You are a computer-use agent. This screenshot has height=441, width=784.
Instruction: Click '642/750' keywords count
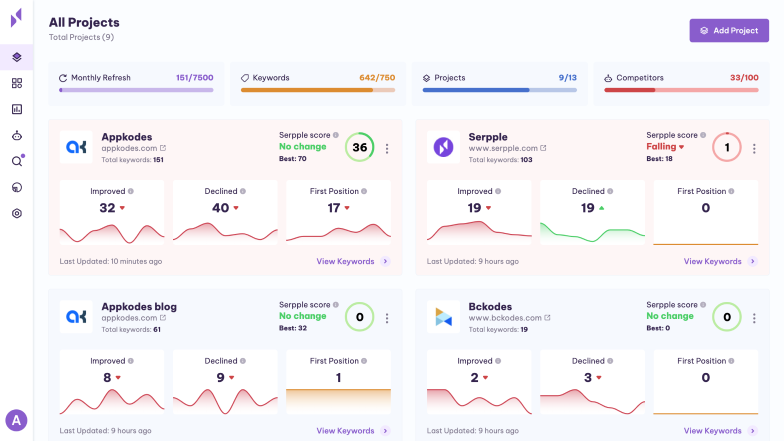(x=377, y=78)
